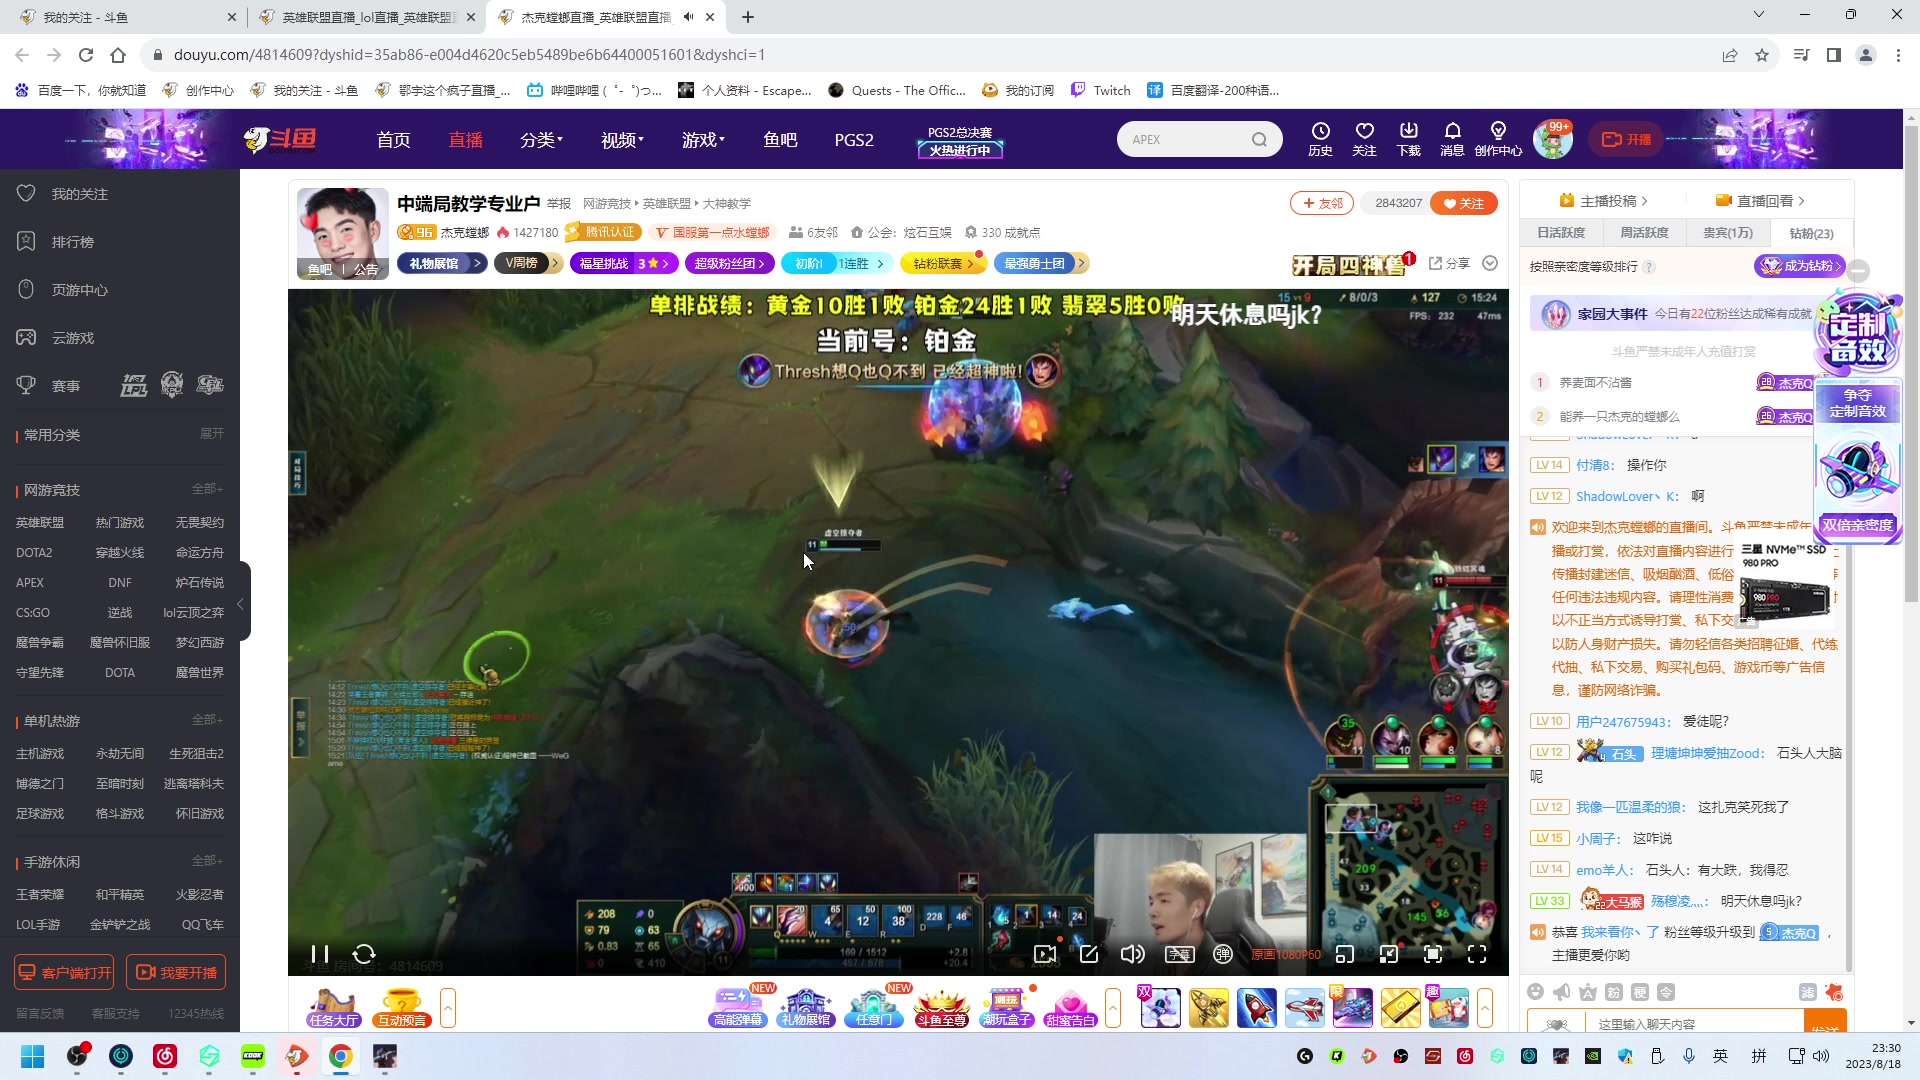1920x1080 pixels.
Task: Click the 分享 share icon
Action: (x=1449, y=263)
